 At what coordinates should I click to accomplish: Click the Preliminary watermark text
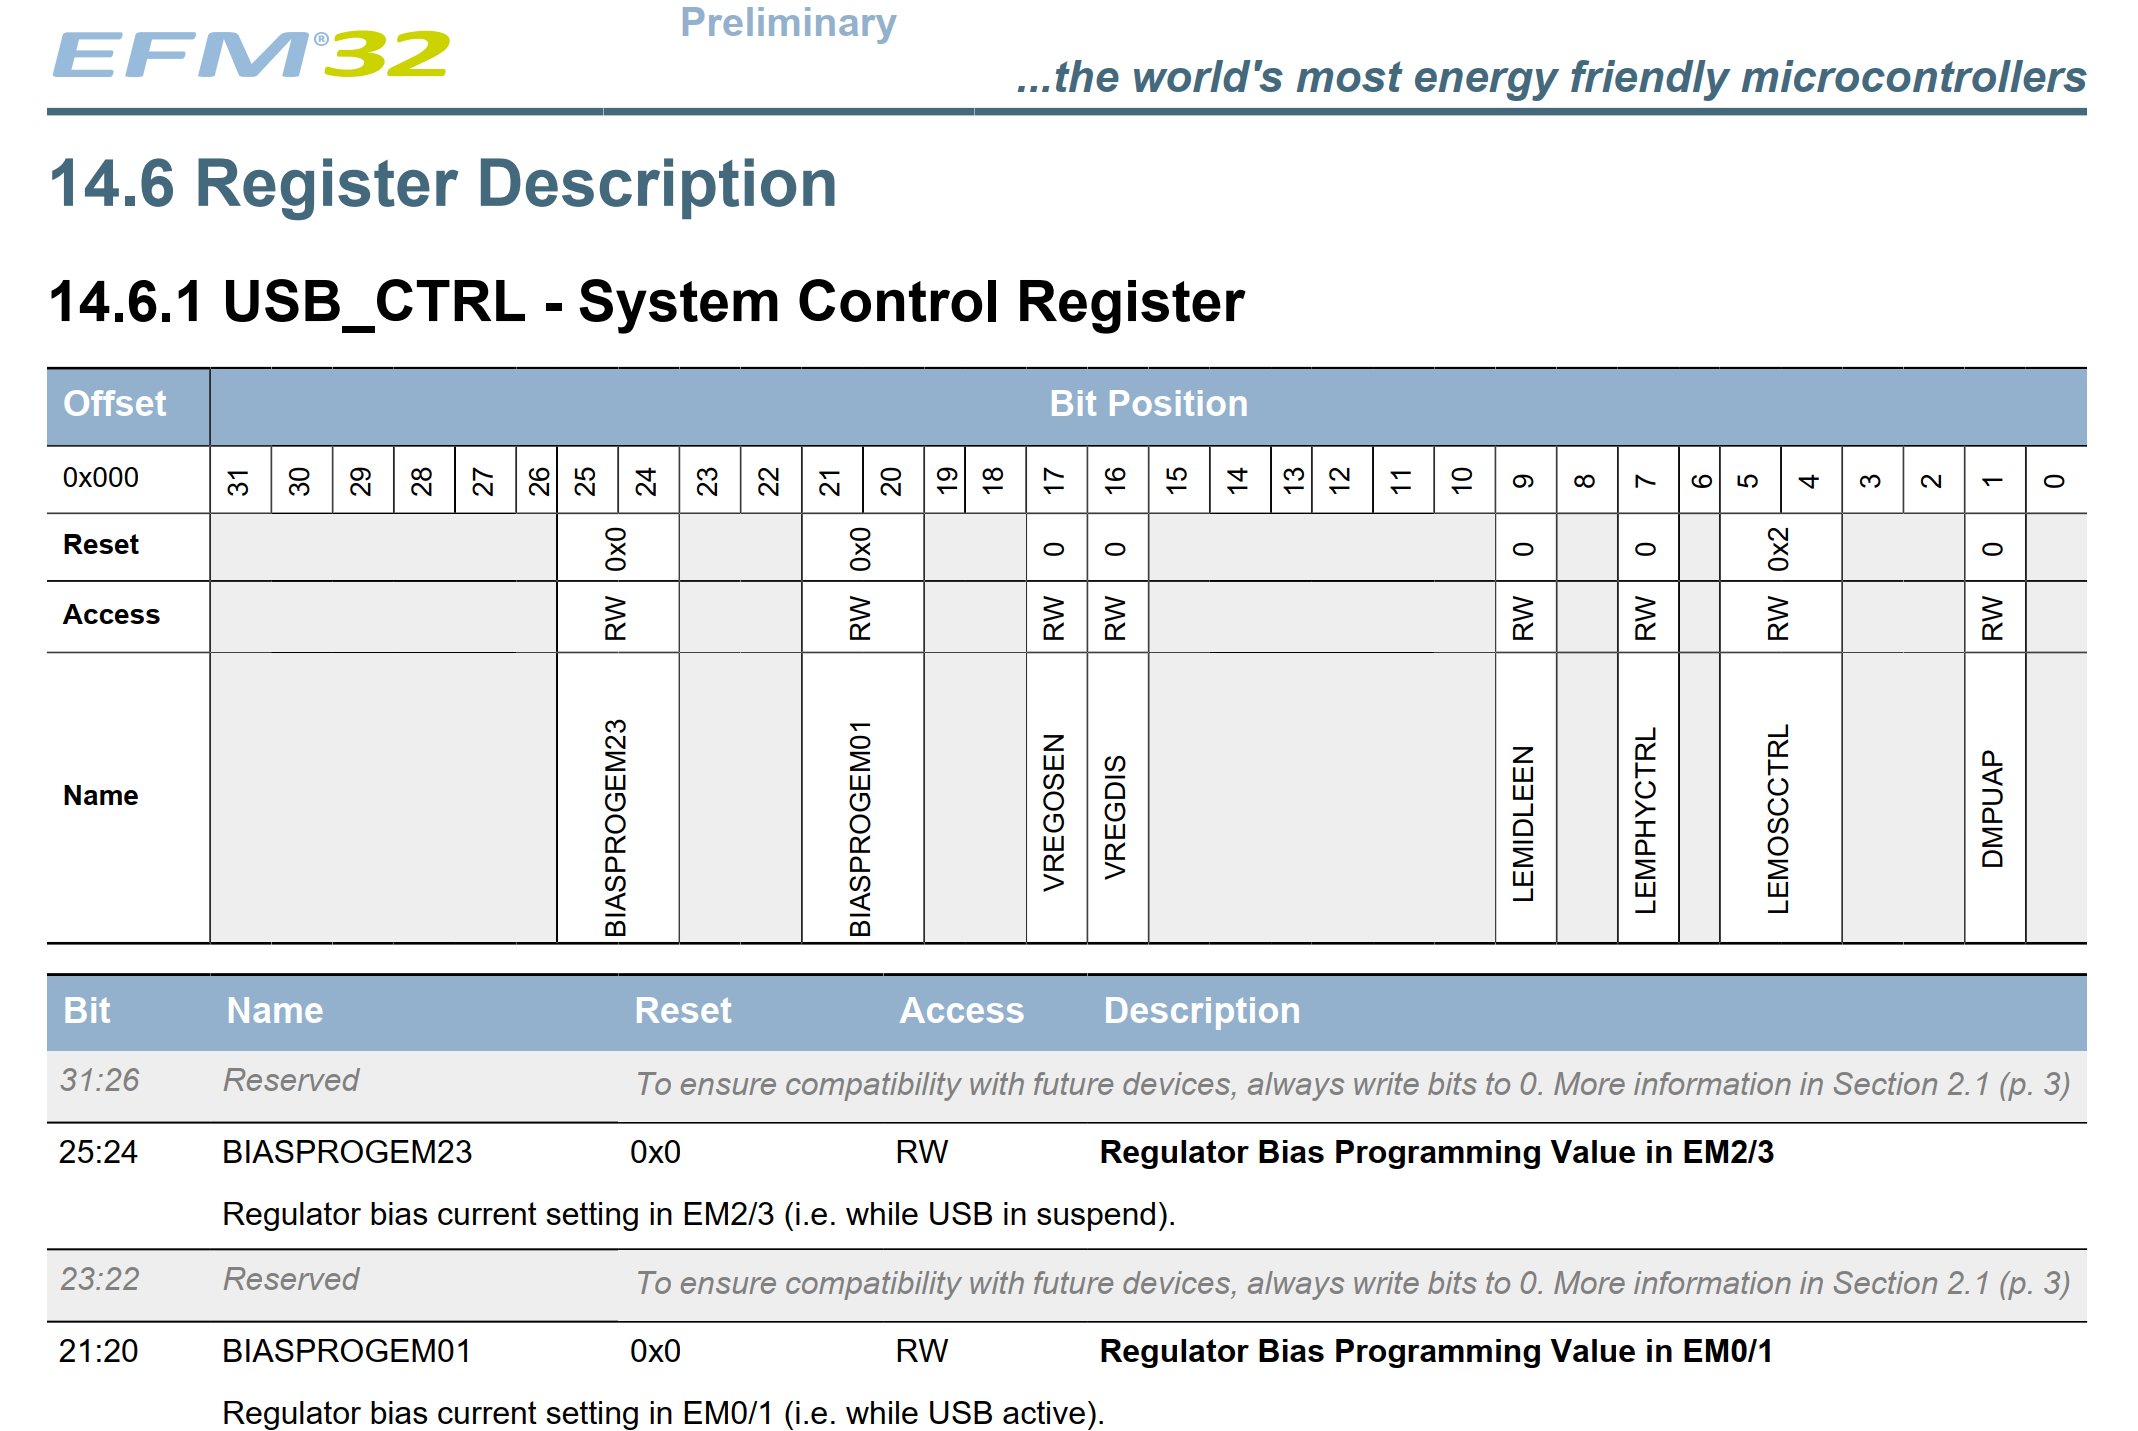[x=788, y=22]
